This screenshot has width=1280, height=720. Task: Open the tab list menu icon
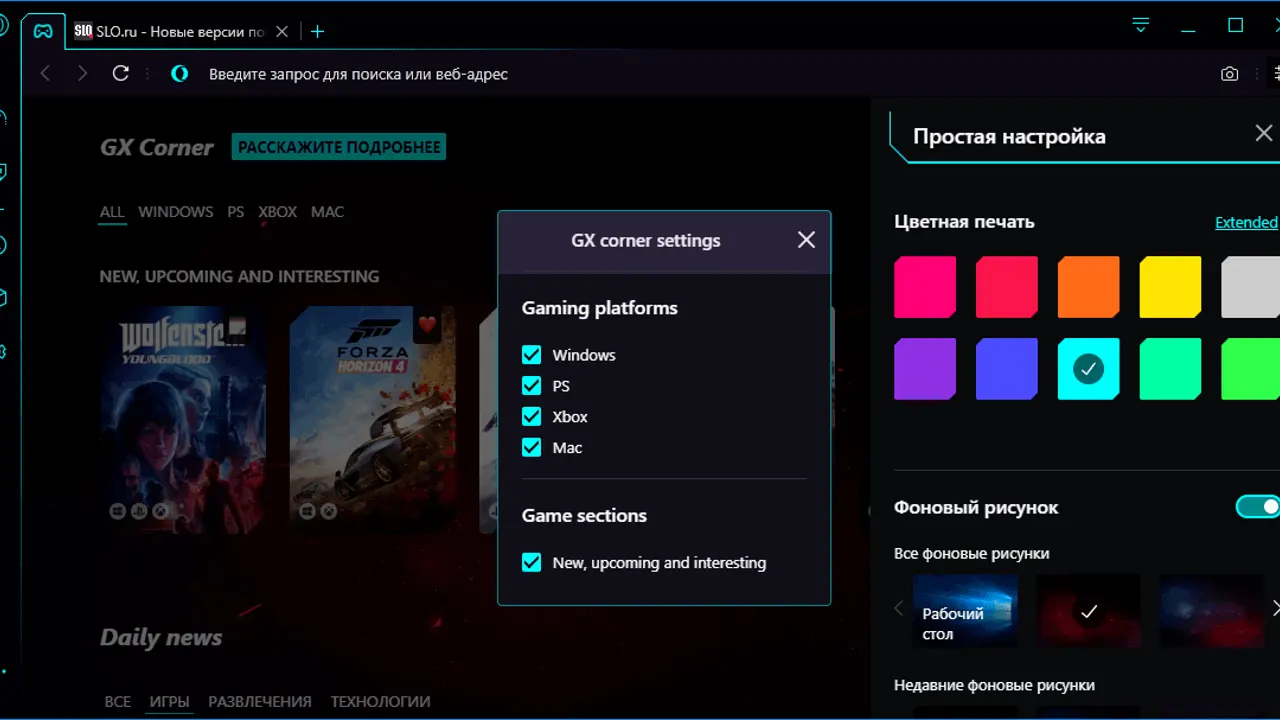click(x=1141, y=25)
